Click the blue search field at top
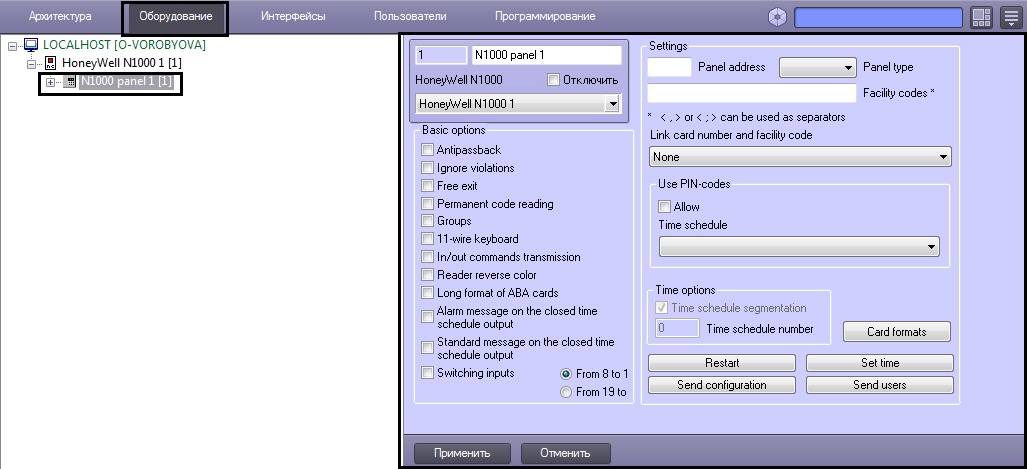The image size is (1027, 469). 878,18
